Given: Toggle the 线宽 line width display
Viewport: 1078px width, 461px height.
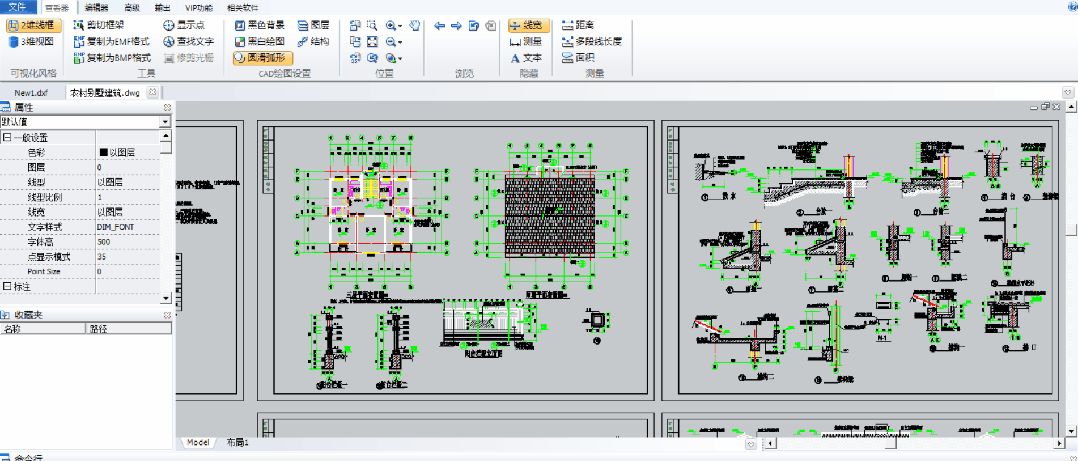Looking at the screenshot, I should point(526,24).
